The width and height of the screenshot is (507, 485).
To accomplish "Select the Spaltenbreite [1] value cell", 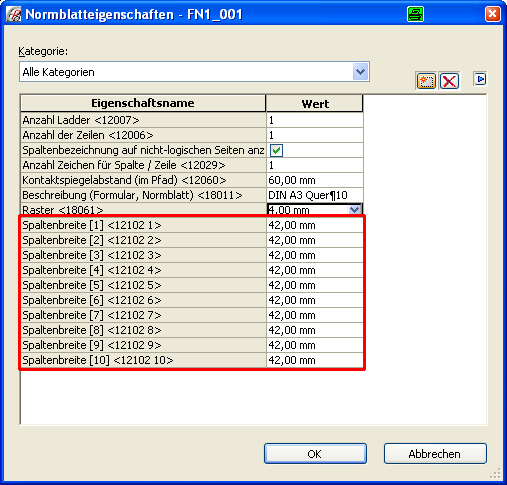I will [x=315, y=225].
